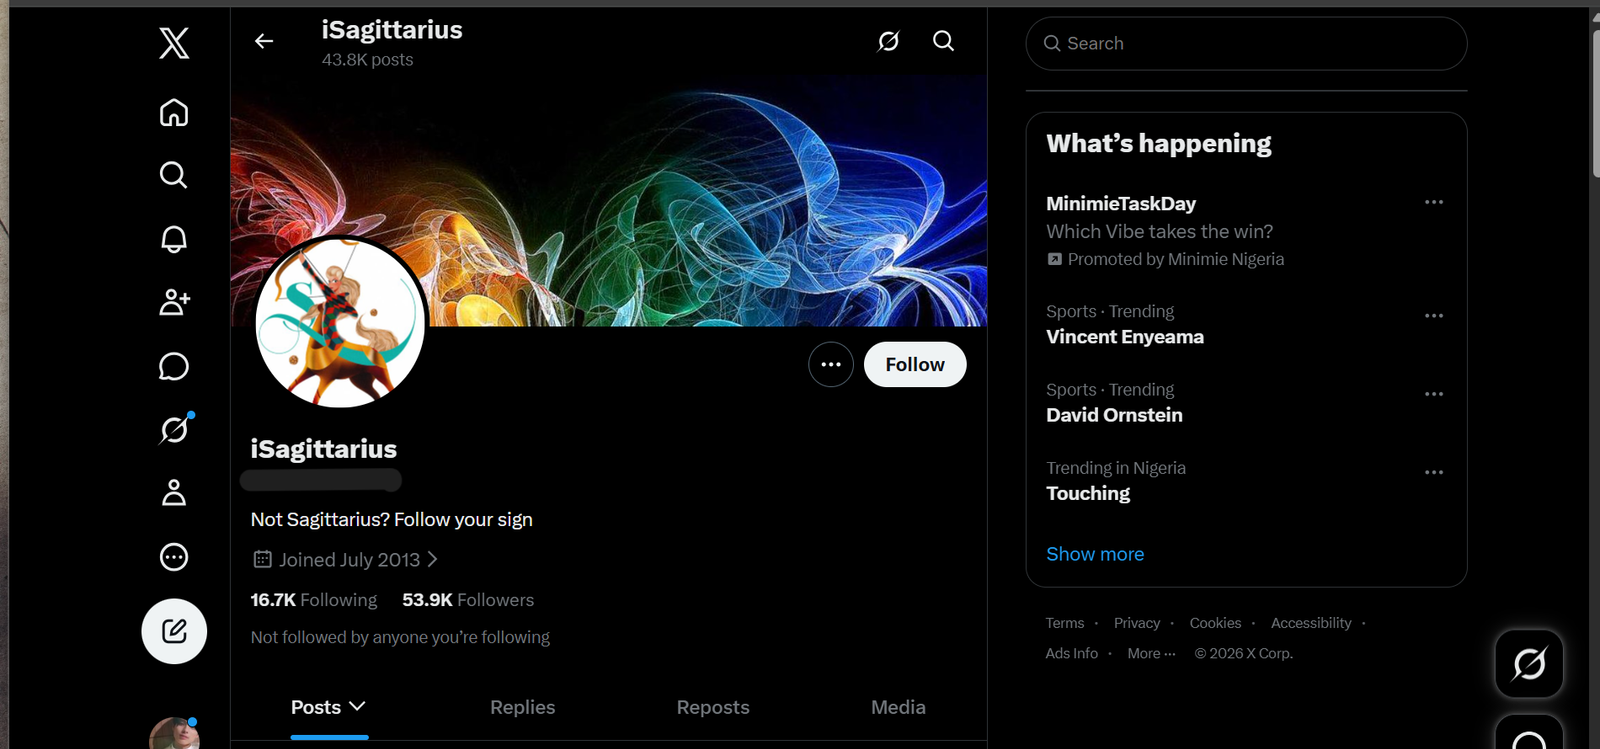This screenshot has height=749, width=1600.
Task: Open more options for David Ornstein trend
Action: 1434,394
